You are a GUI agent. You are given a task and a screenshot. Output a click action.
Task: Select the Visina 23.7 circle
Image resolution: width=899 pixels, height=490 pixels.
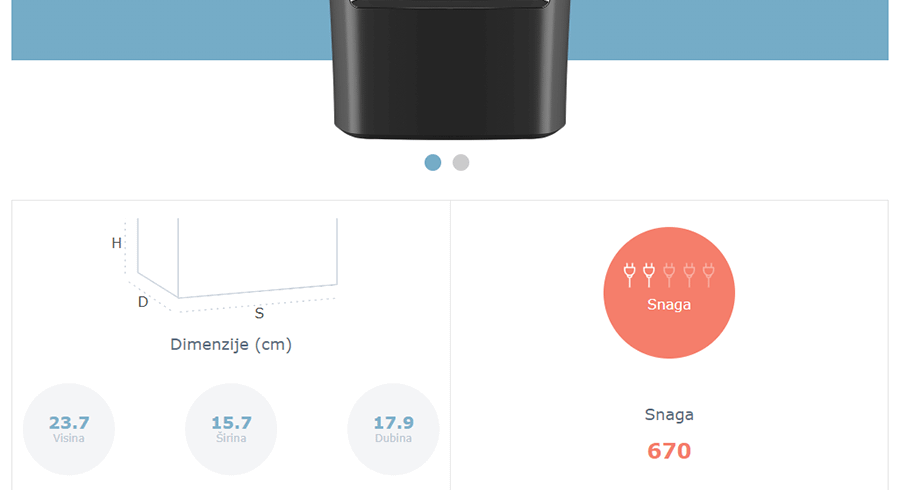click(69, 429)
